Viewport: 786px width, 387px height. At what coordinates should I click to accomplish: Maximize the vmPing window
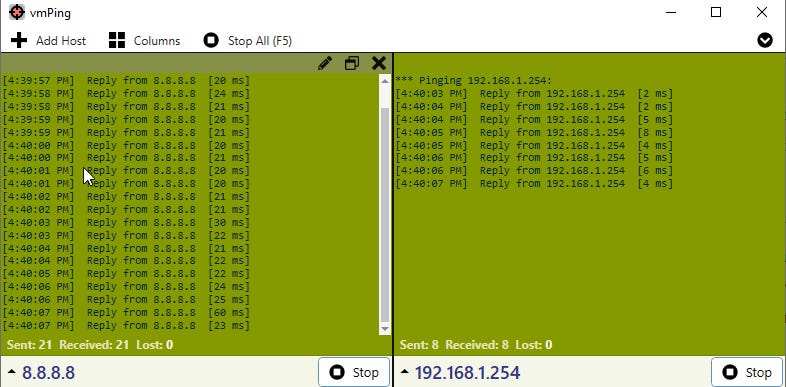(716, 12)
